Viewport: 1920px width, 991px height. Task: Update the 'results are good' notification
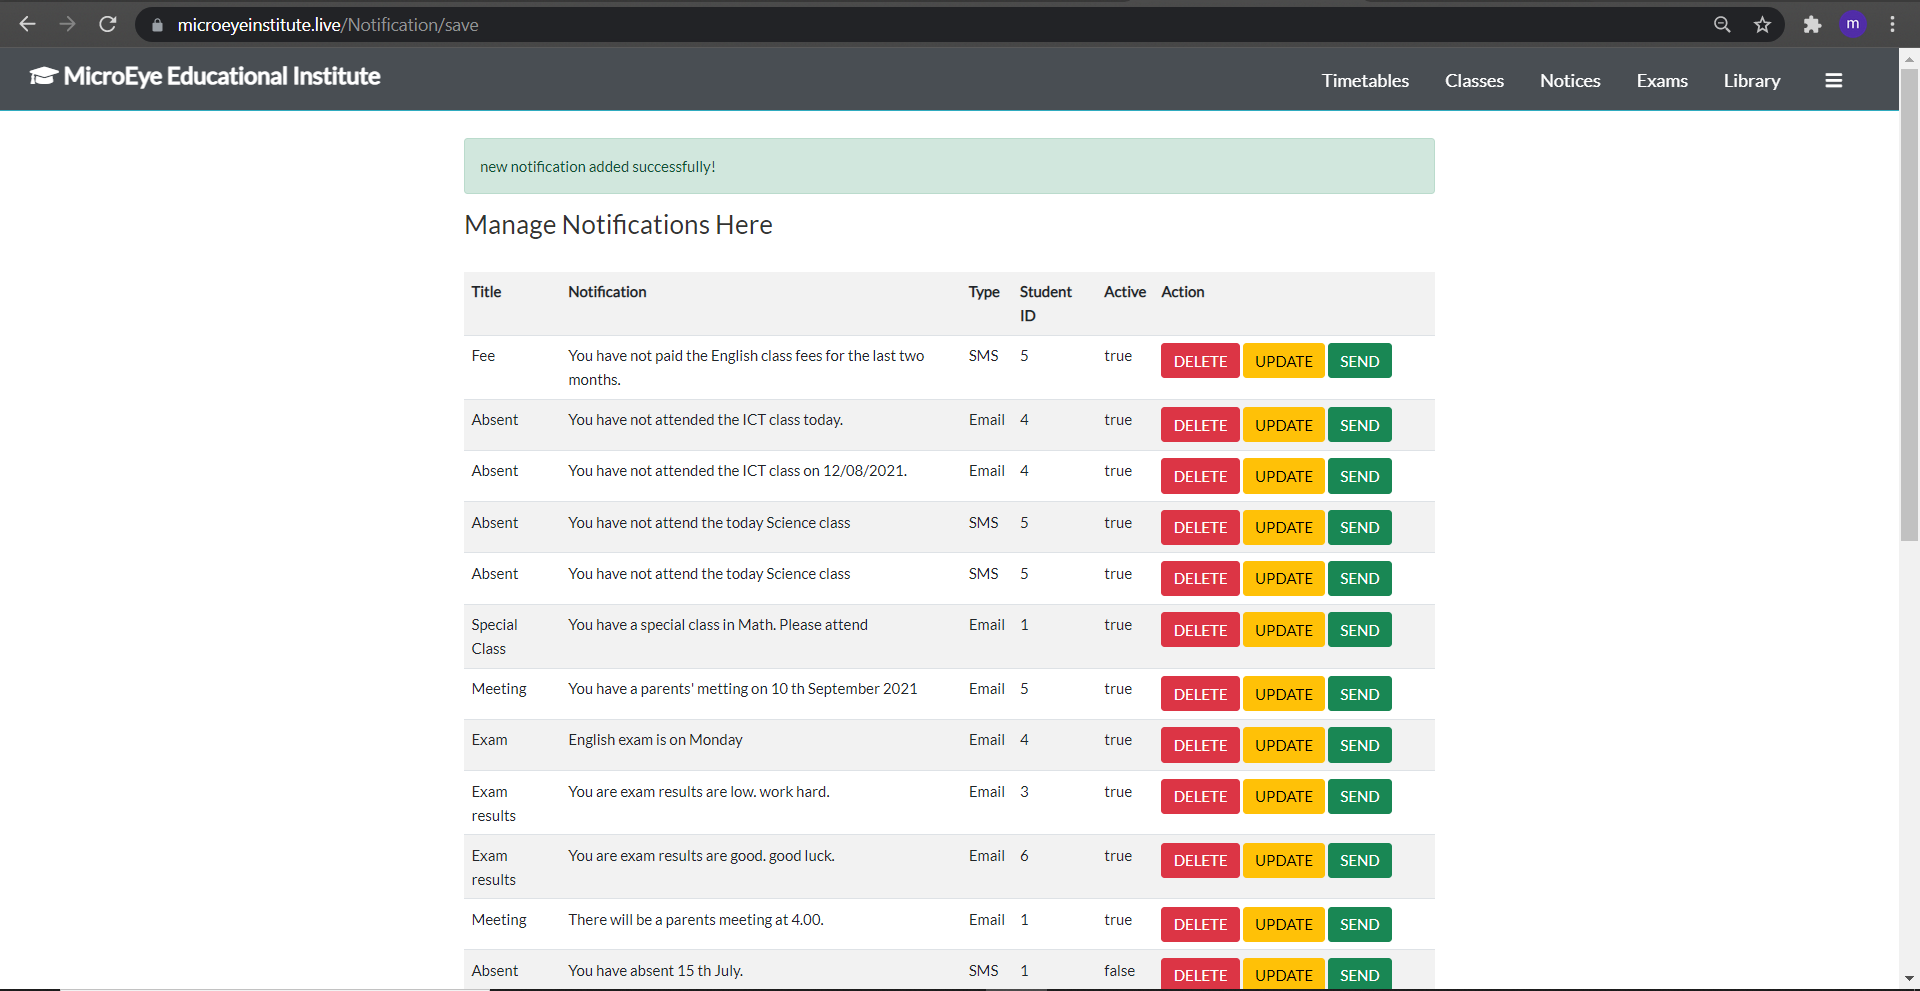[x=1283, y=860]
